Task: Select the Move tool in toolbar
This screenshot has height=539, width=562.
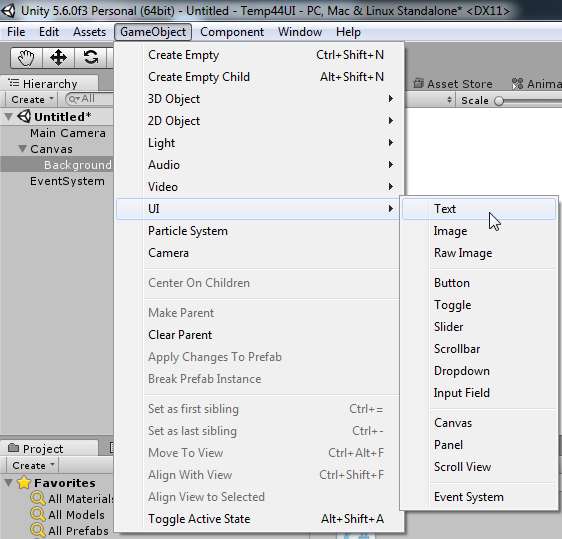Action: click(58, 58)
